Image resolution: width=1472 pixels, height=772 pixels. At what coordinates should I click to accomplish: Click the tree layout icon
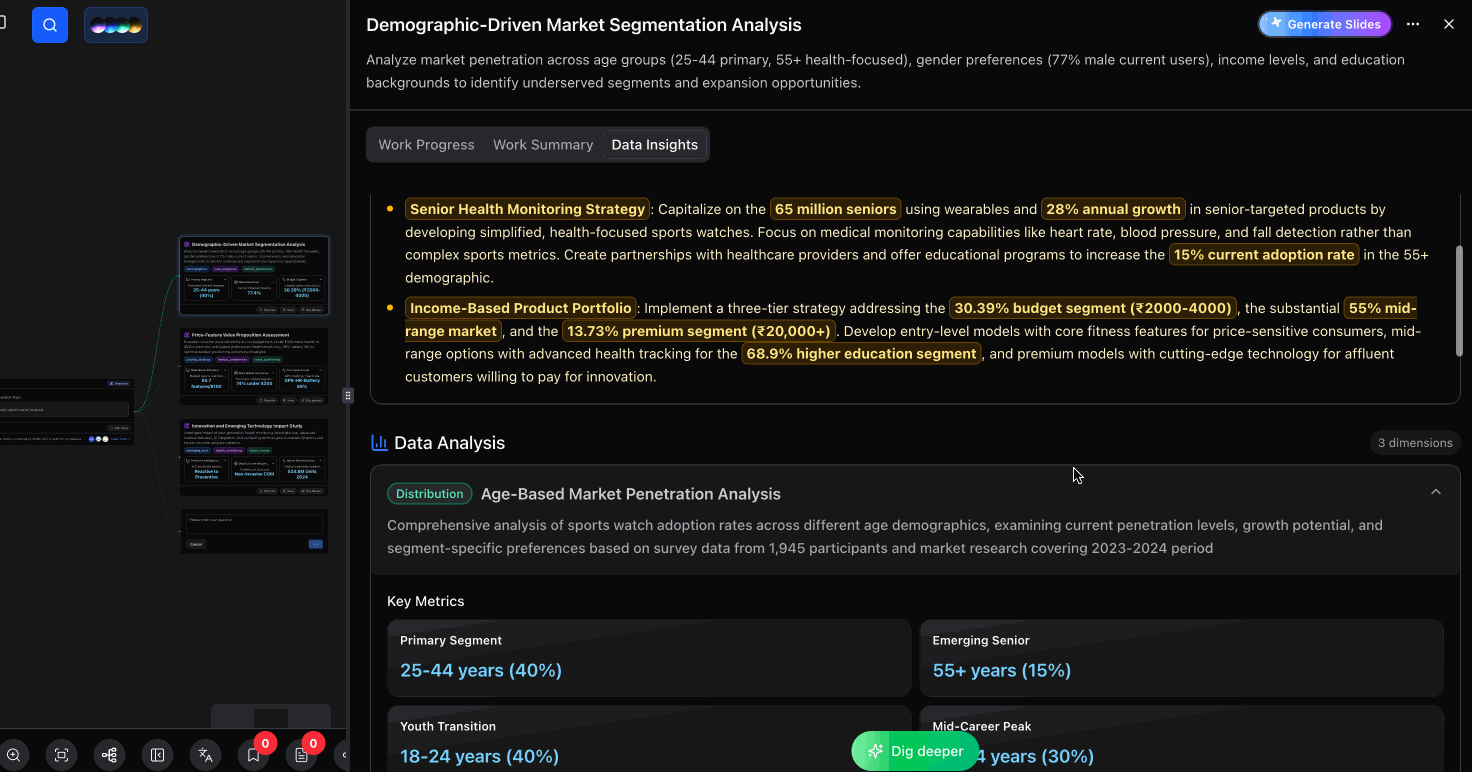(x=109, y=755)
